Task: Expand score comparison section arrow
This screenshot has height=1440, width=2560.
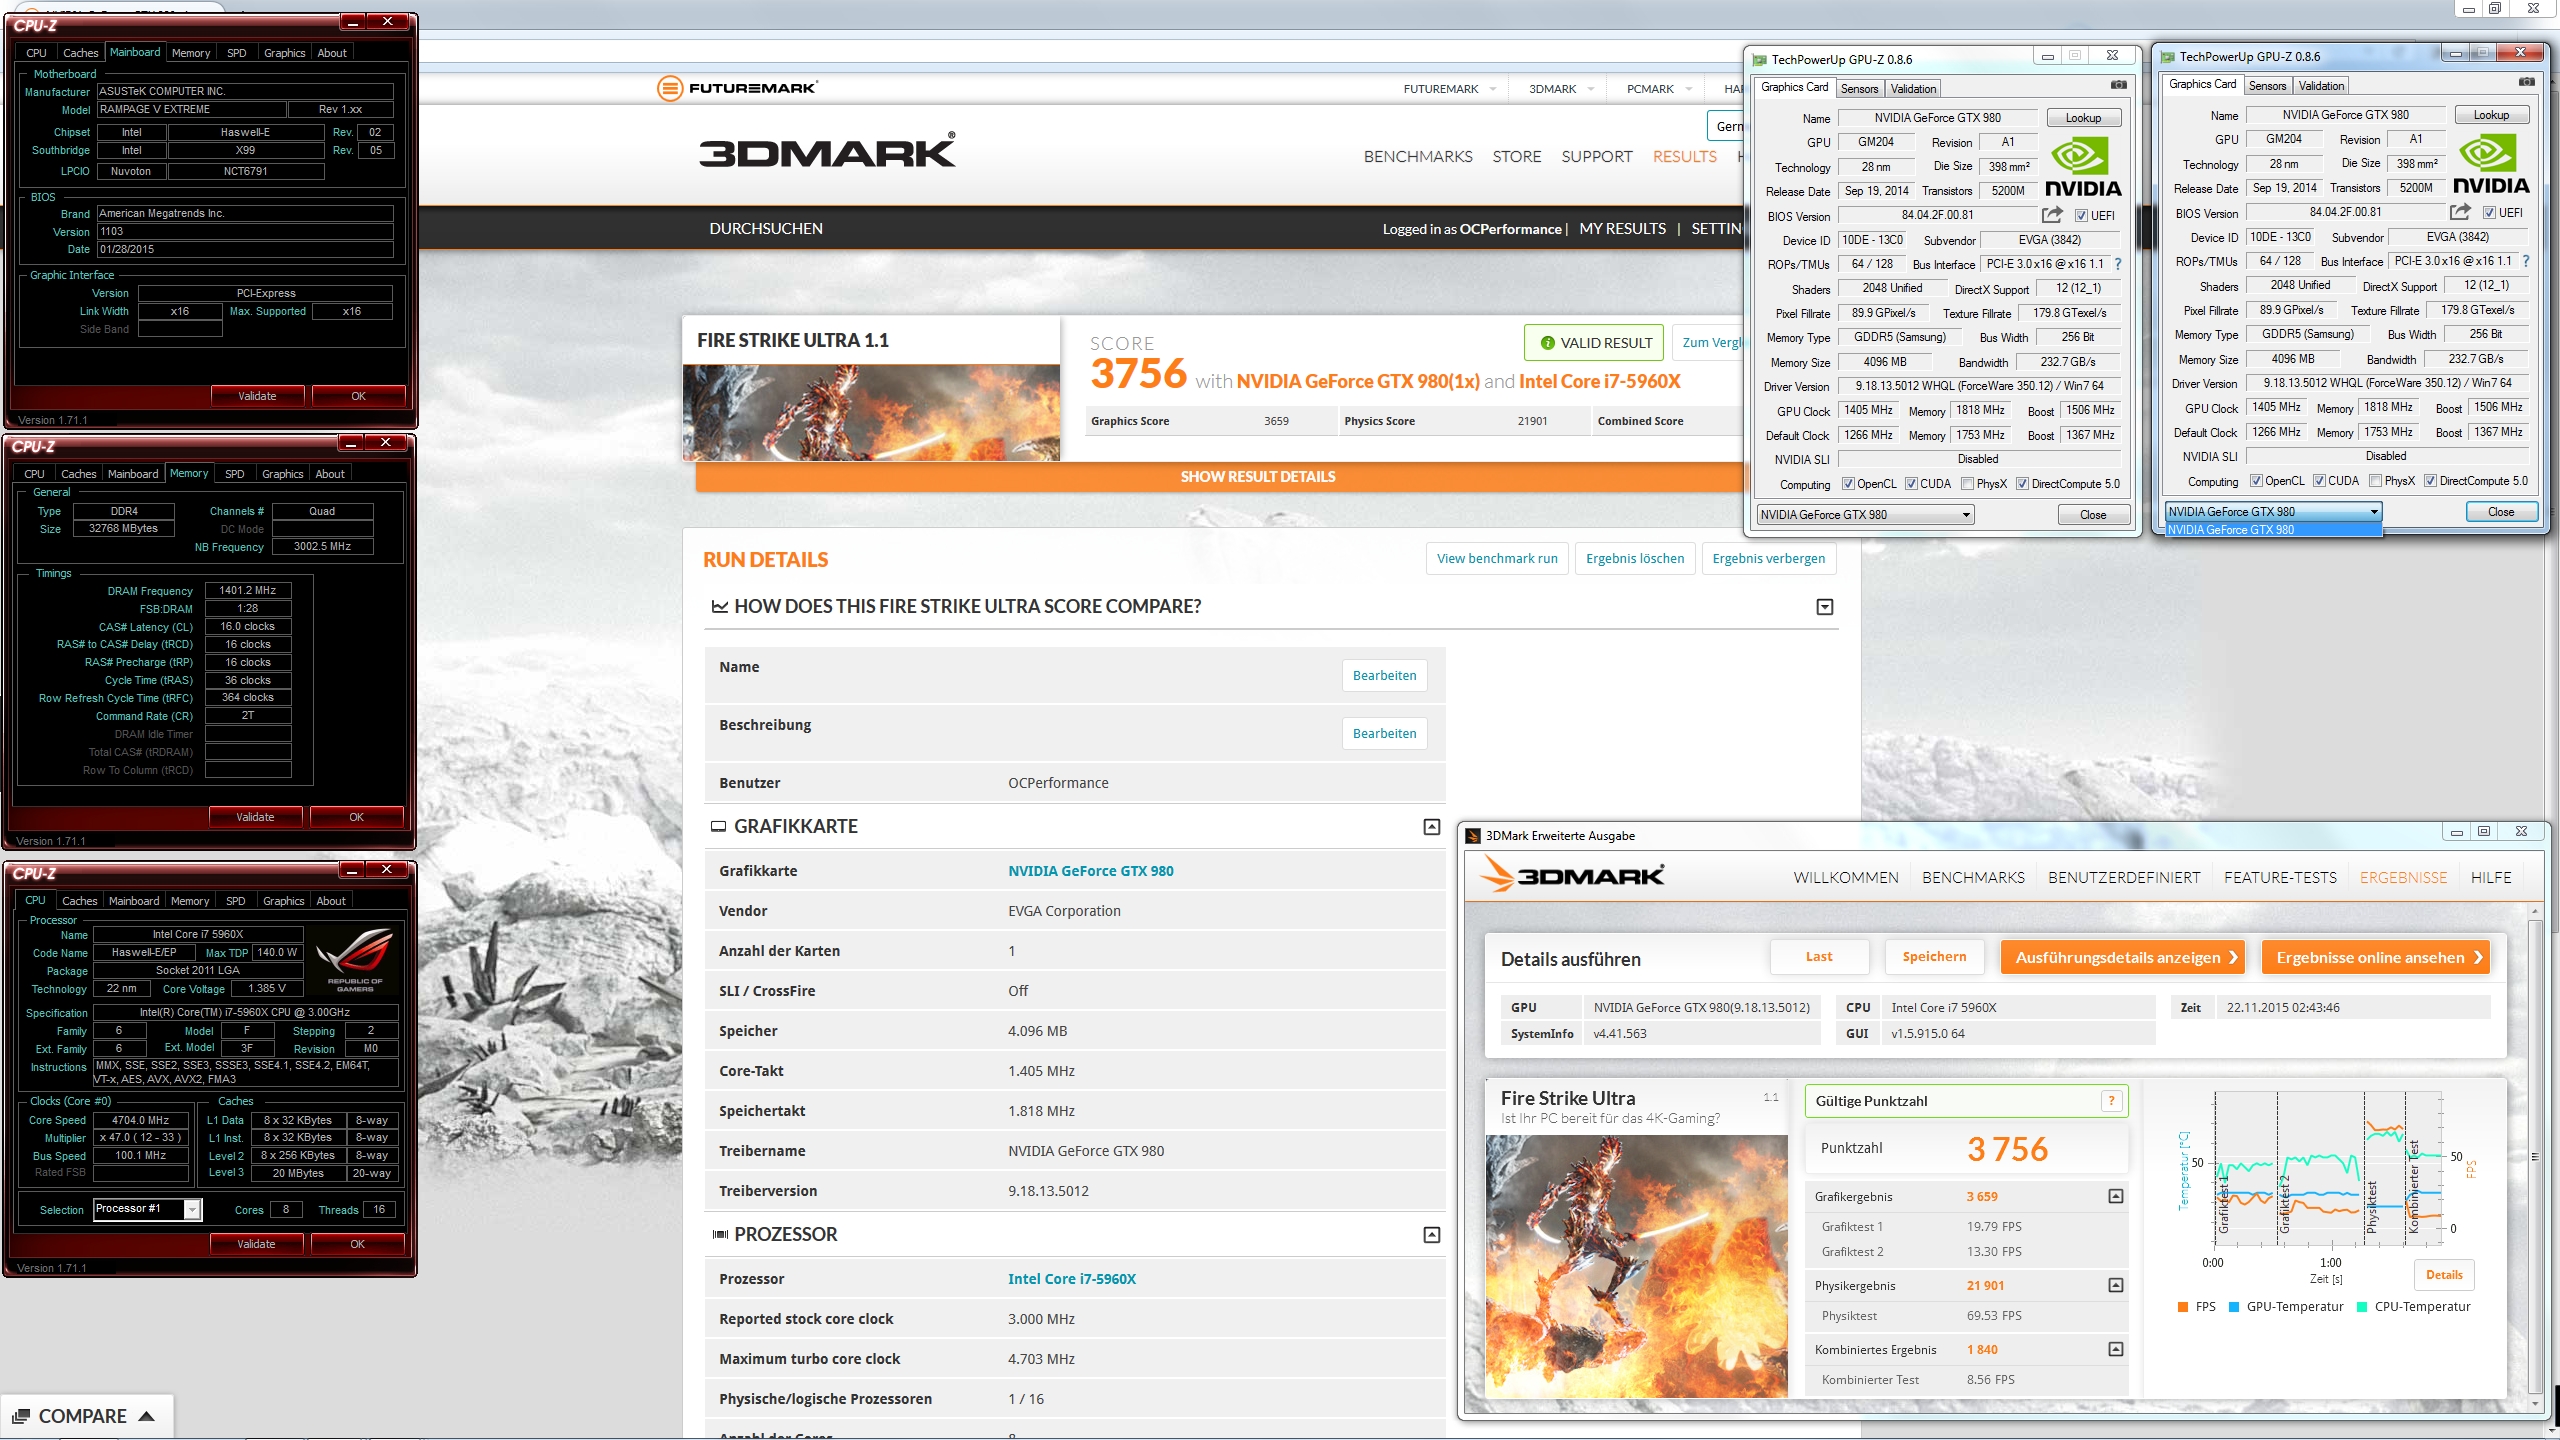Action: [x=1825, y=607]
